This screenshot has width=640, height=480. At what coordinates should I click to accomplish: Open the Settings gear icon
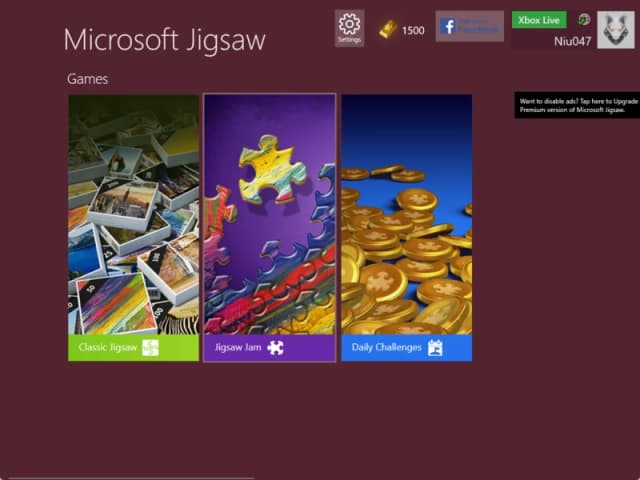tap(349, 28)
